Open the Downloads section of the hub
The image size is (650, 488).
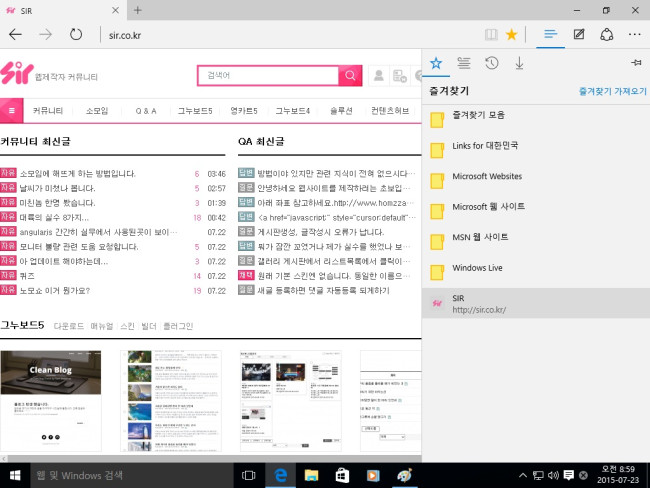click(x=519, y=63)
